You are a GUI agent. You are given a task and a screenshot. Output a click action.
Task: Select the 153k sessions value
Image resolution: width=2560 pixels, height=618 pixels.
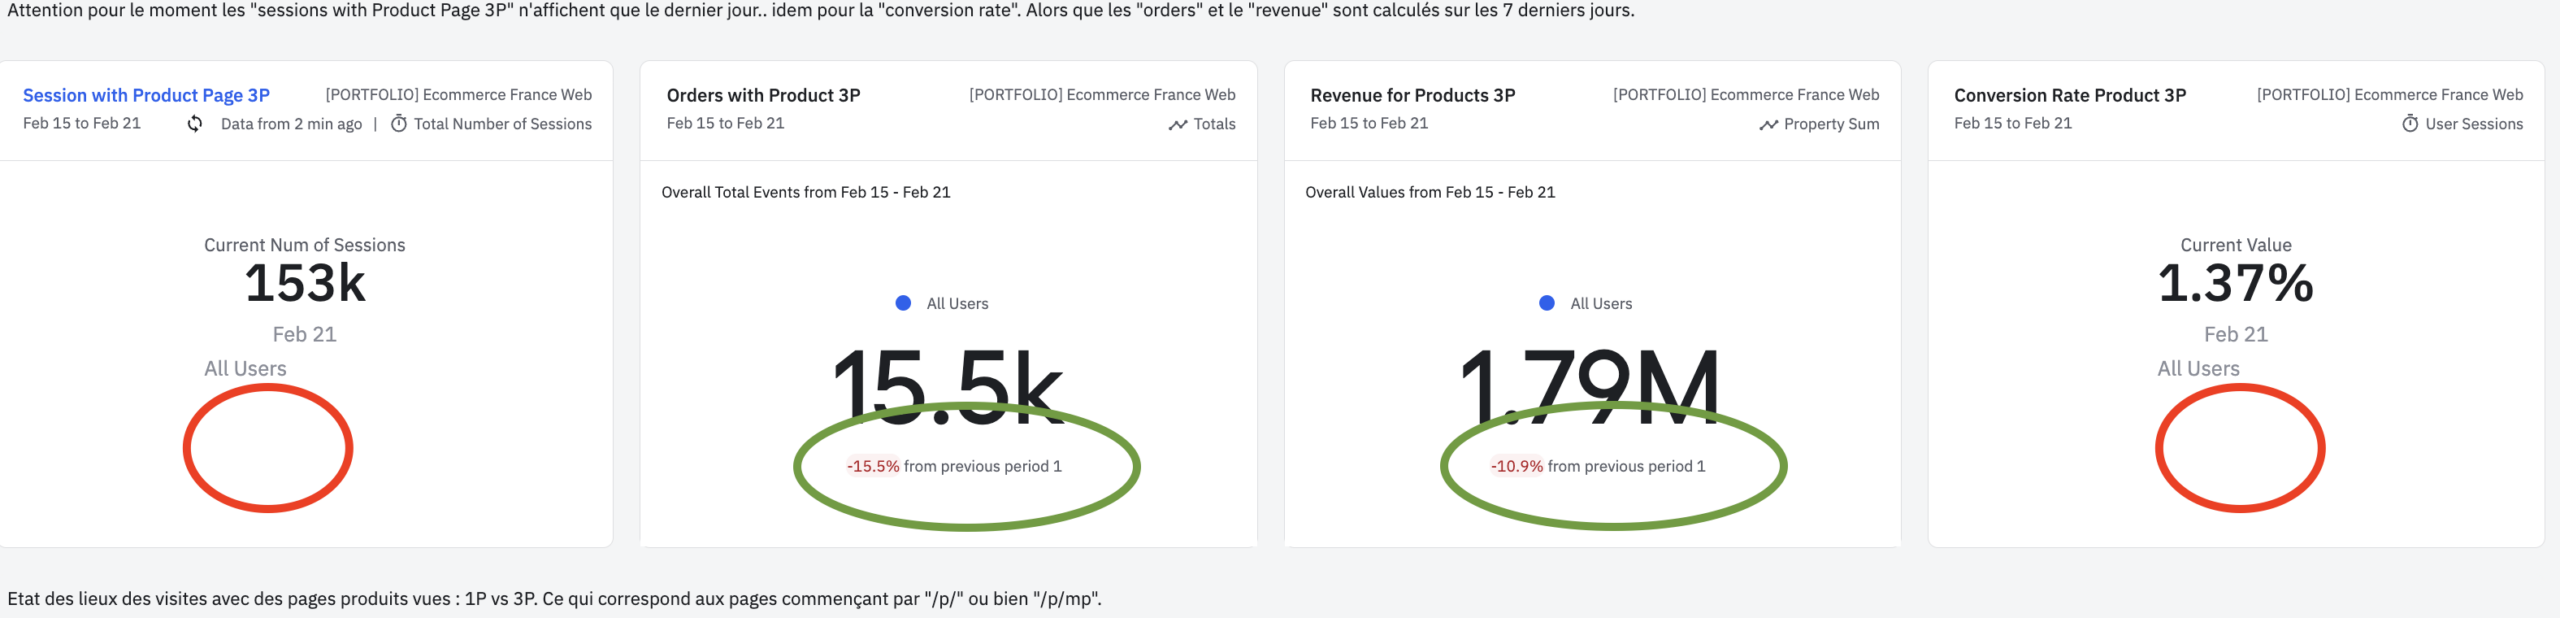pos(305,283)
